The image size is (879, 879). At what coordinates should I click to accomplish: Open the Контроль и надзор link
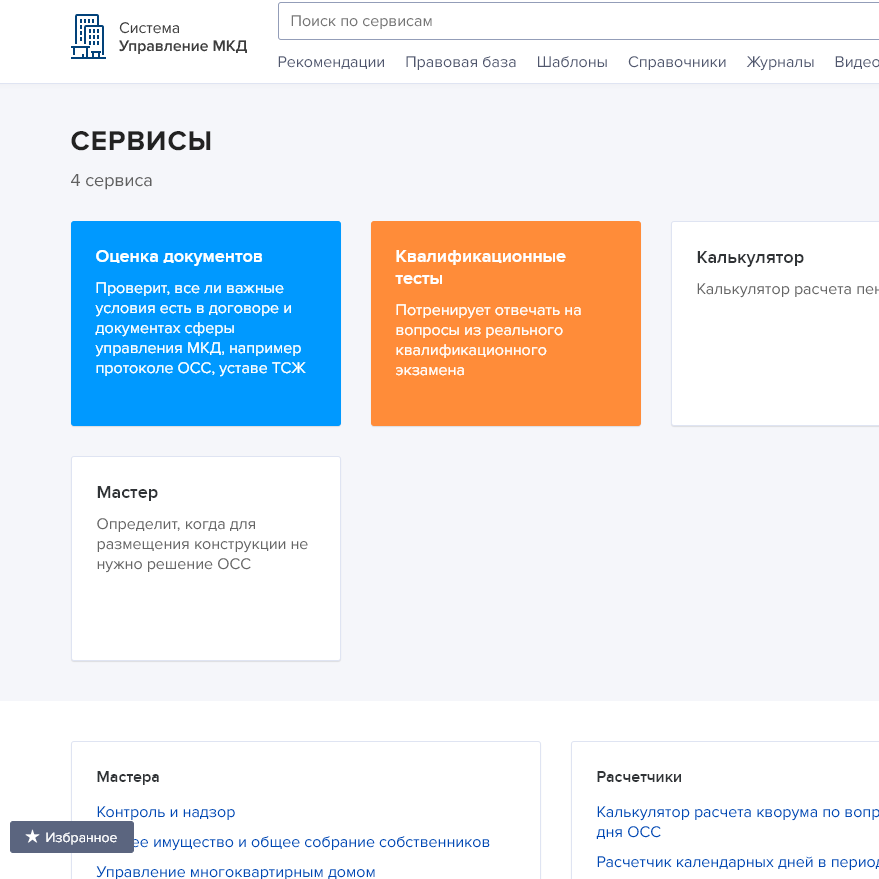(x=166, y=812)
